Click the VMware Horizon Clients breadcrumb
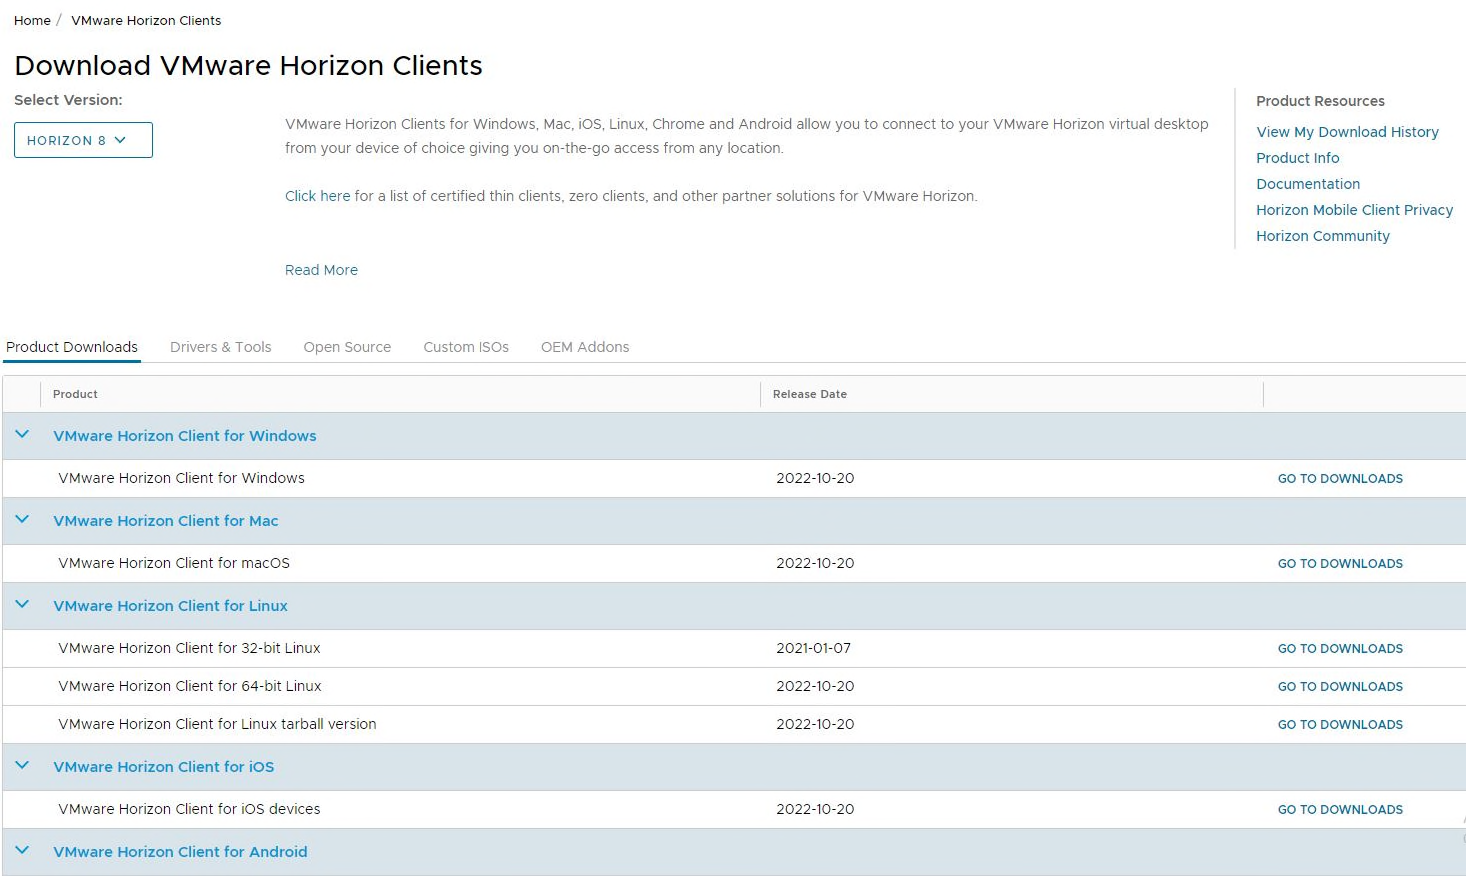Screen dimensions: 1466x876 click(146, 20)
